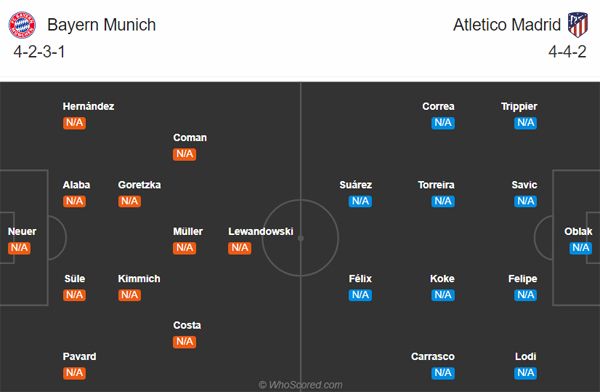Select Lewandowski's N/A rating badge
Viewport: 600px width, 392px height.
tap(240, 248)
